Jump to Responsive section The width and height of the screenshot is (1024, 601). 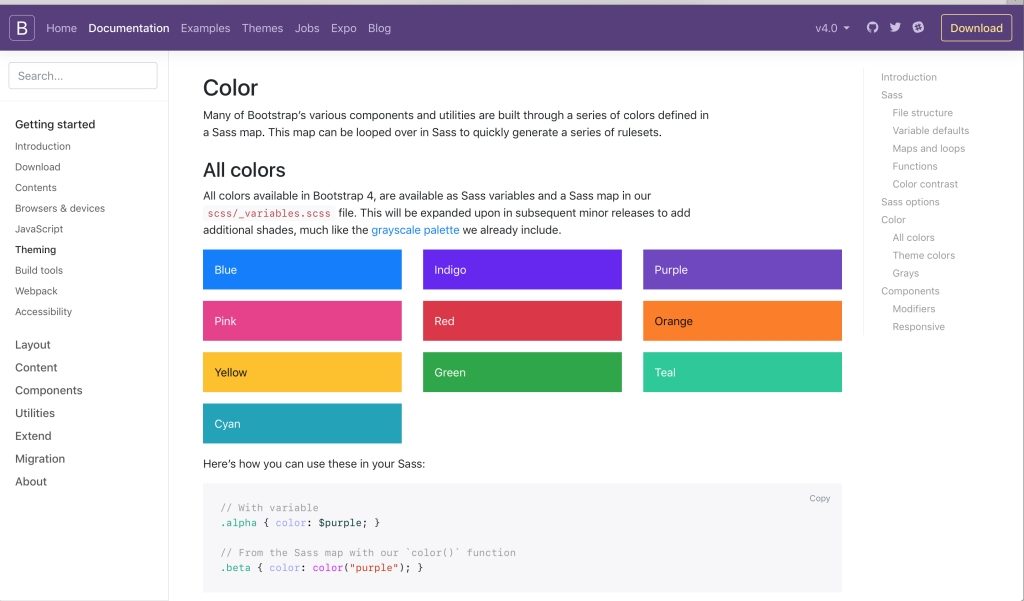pos(918,327)
